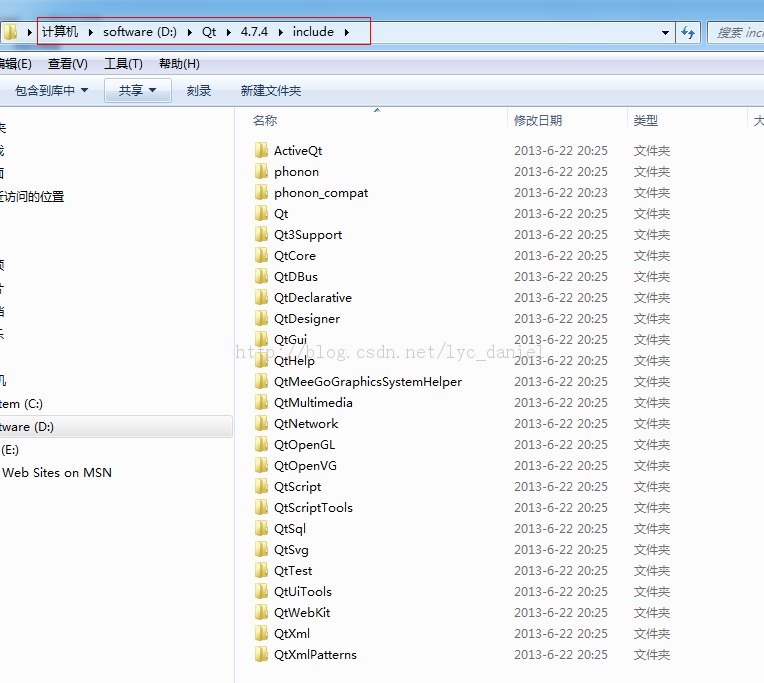Click the QtXml folder icon
The image size is (764, 683).
(261, 633)
